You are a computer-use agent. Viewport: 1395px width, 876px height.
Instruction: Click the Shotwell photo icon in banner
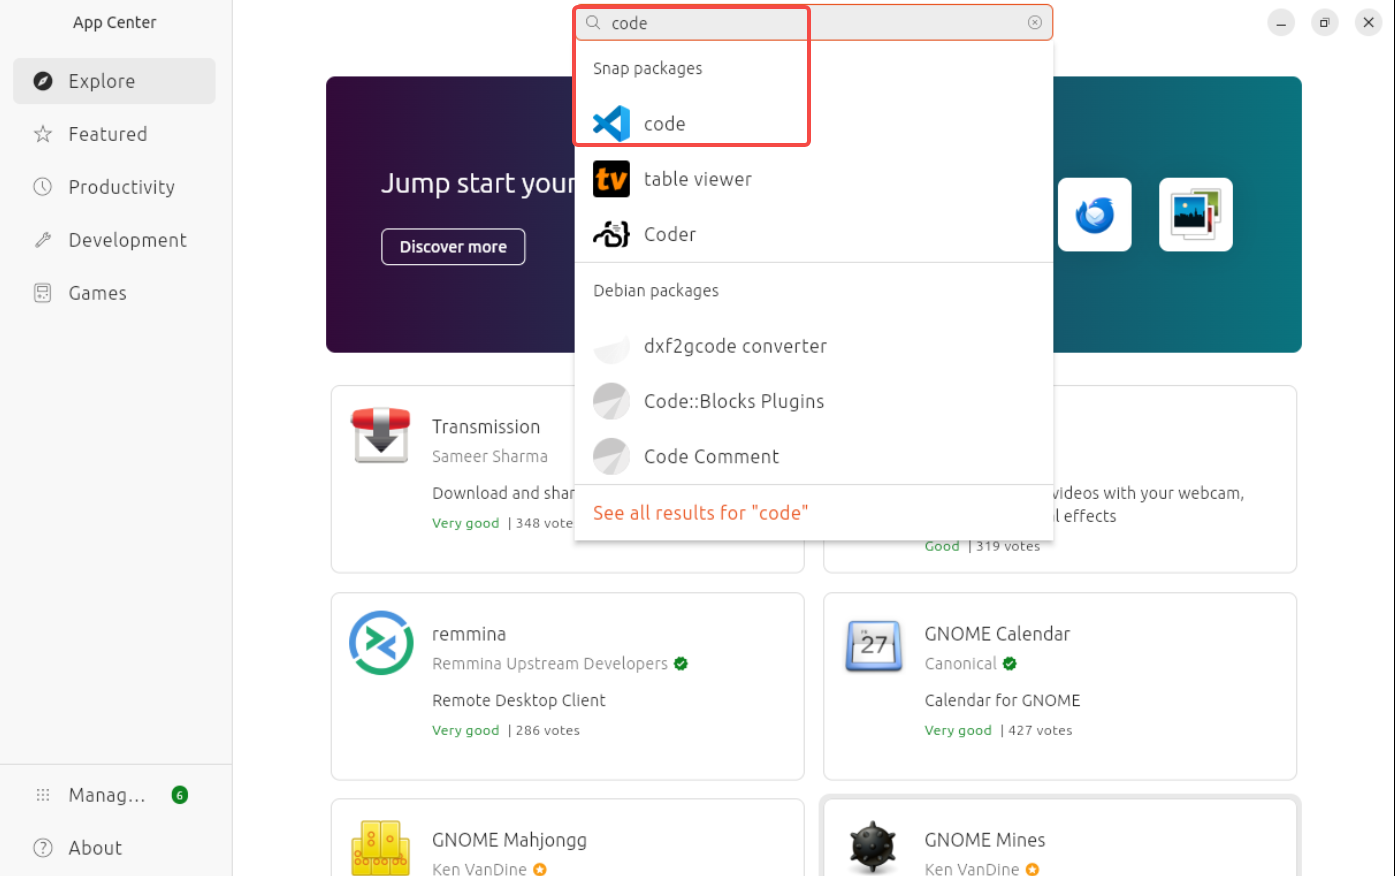[1195, 215]
